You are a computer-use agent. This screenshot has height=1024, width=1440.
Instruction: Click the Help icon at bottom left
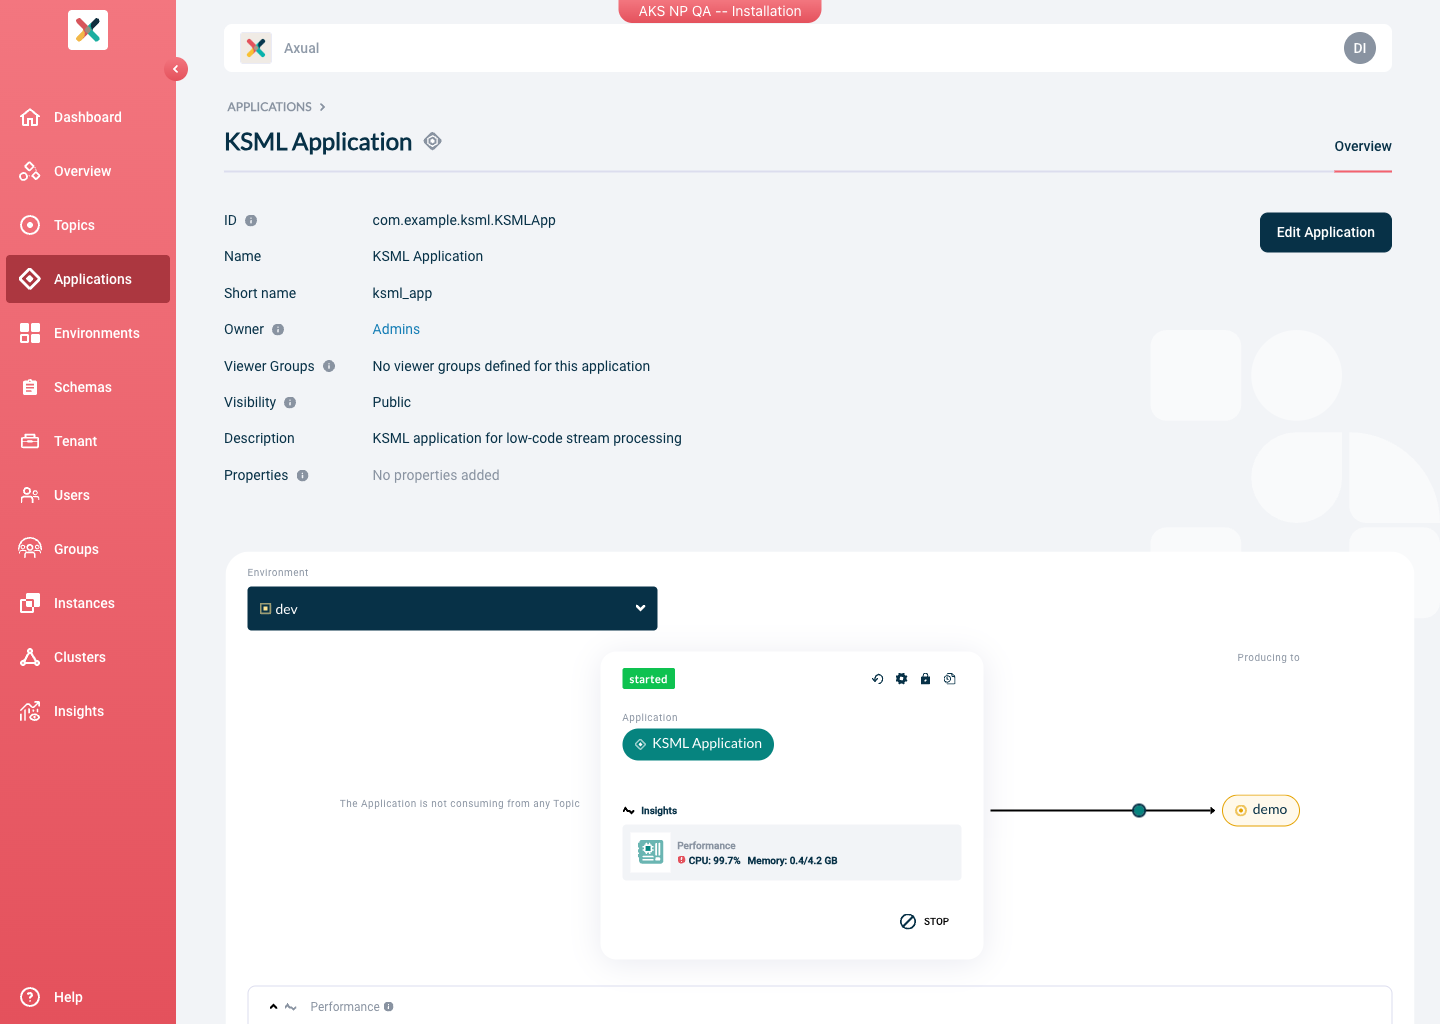click(30, 997)
